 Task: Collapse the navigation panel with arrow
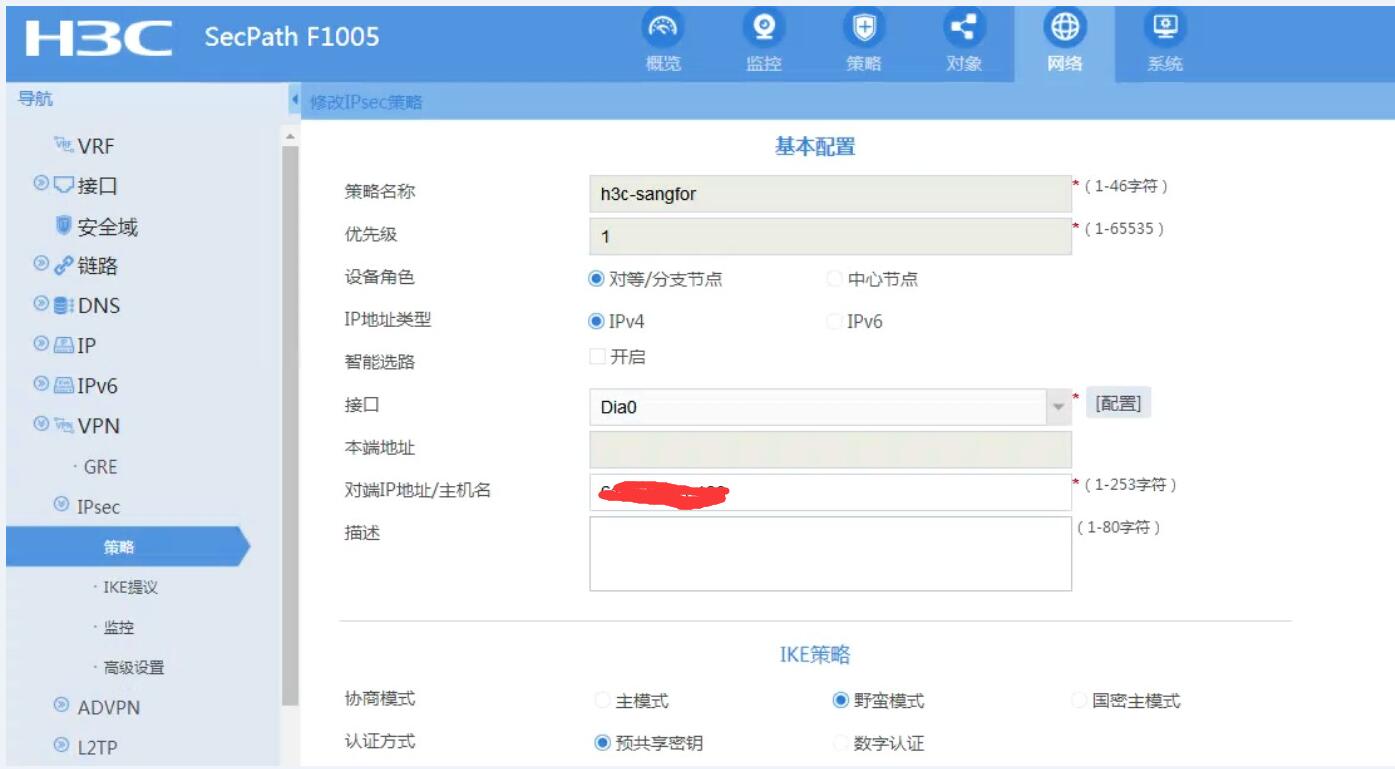(296, 101)
